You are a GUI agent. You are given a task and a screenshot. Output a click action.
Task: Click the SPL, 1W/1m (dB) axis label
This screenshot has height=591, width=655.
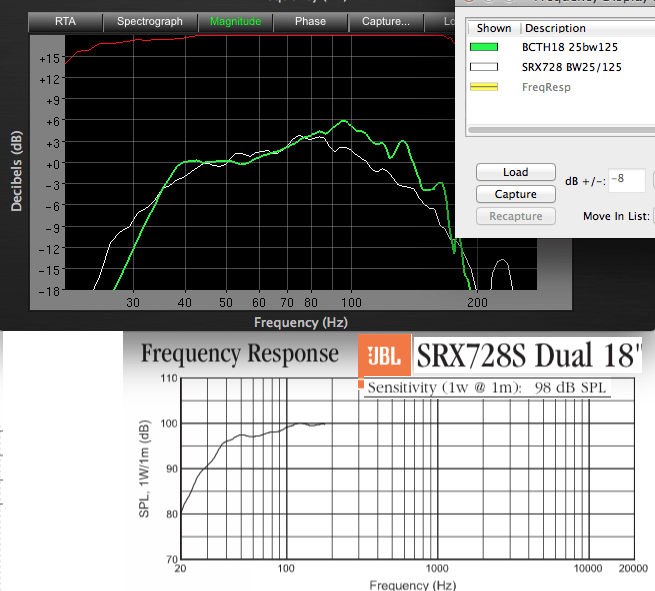click(144, 469)
